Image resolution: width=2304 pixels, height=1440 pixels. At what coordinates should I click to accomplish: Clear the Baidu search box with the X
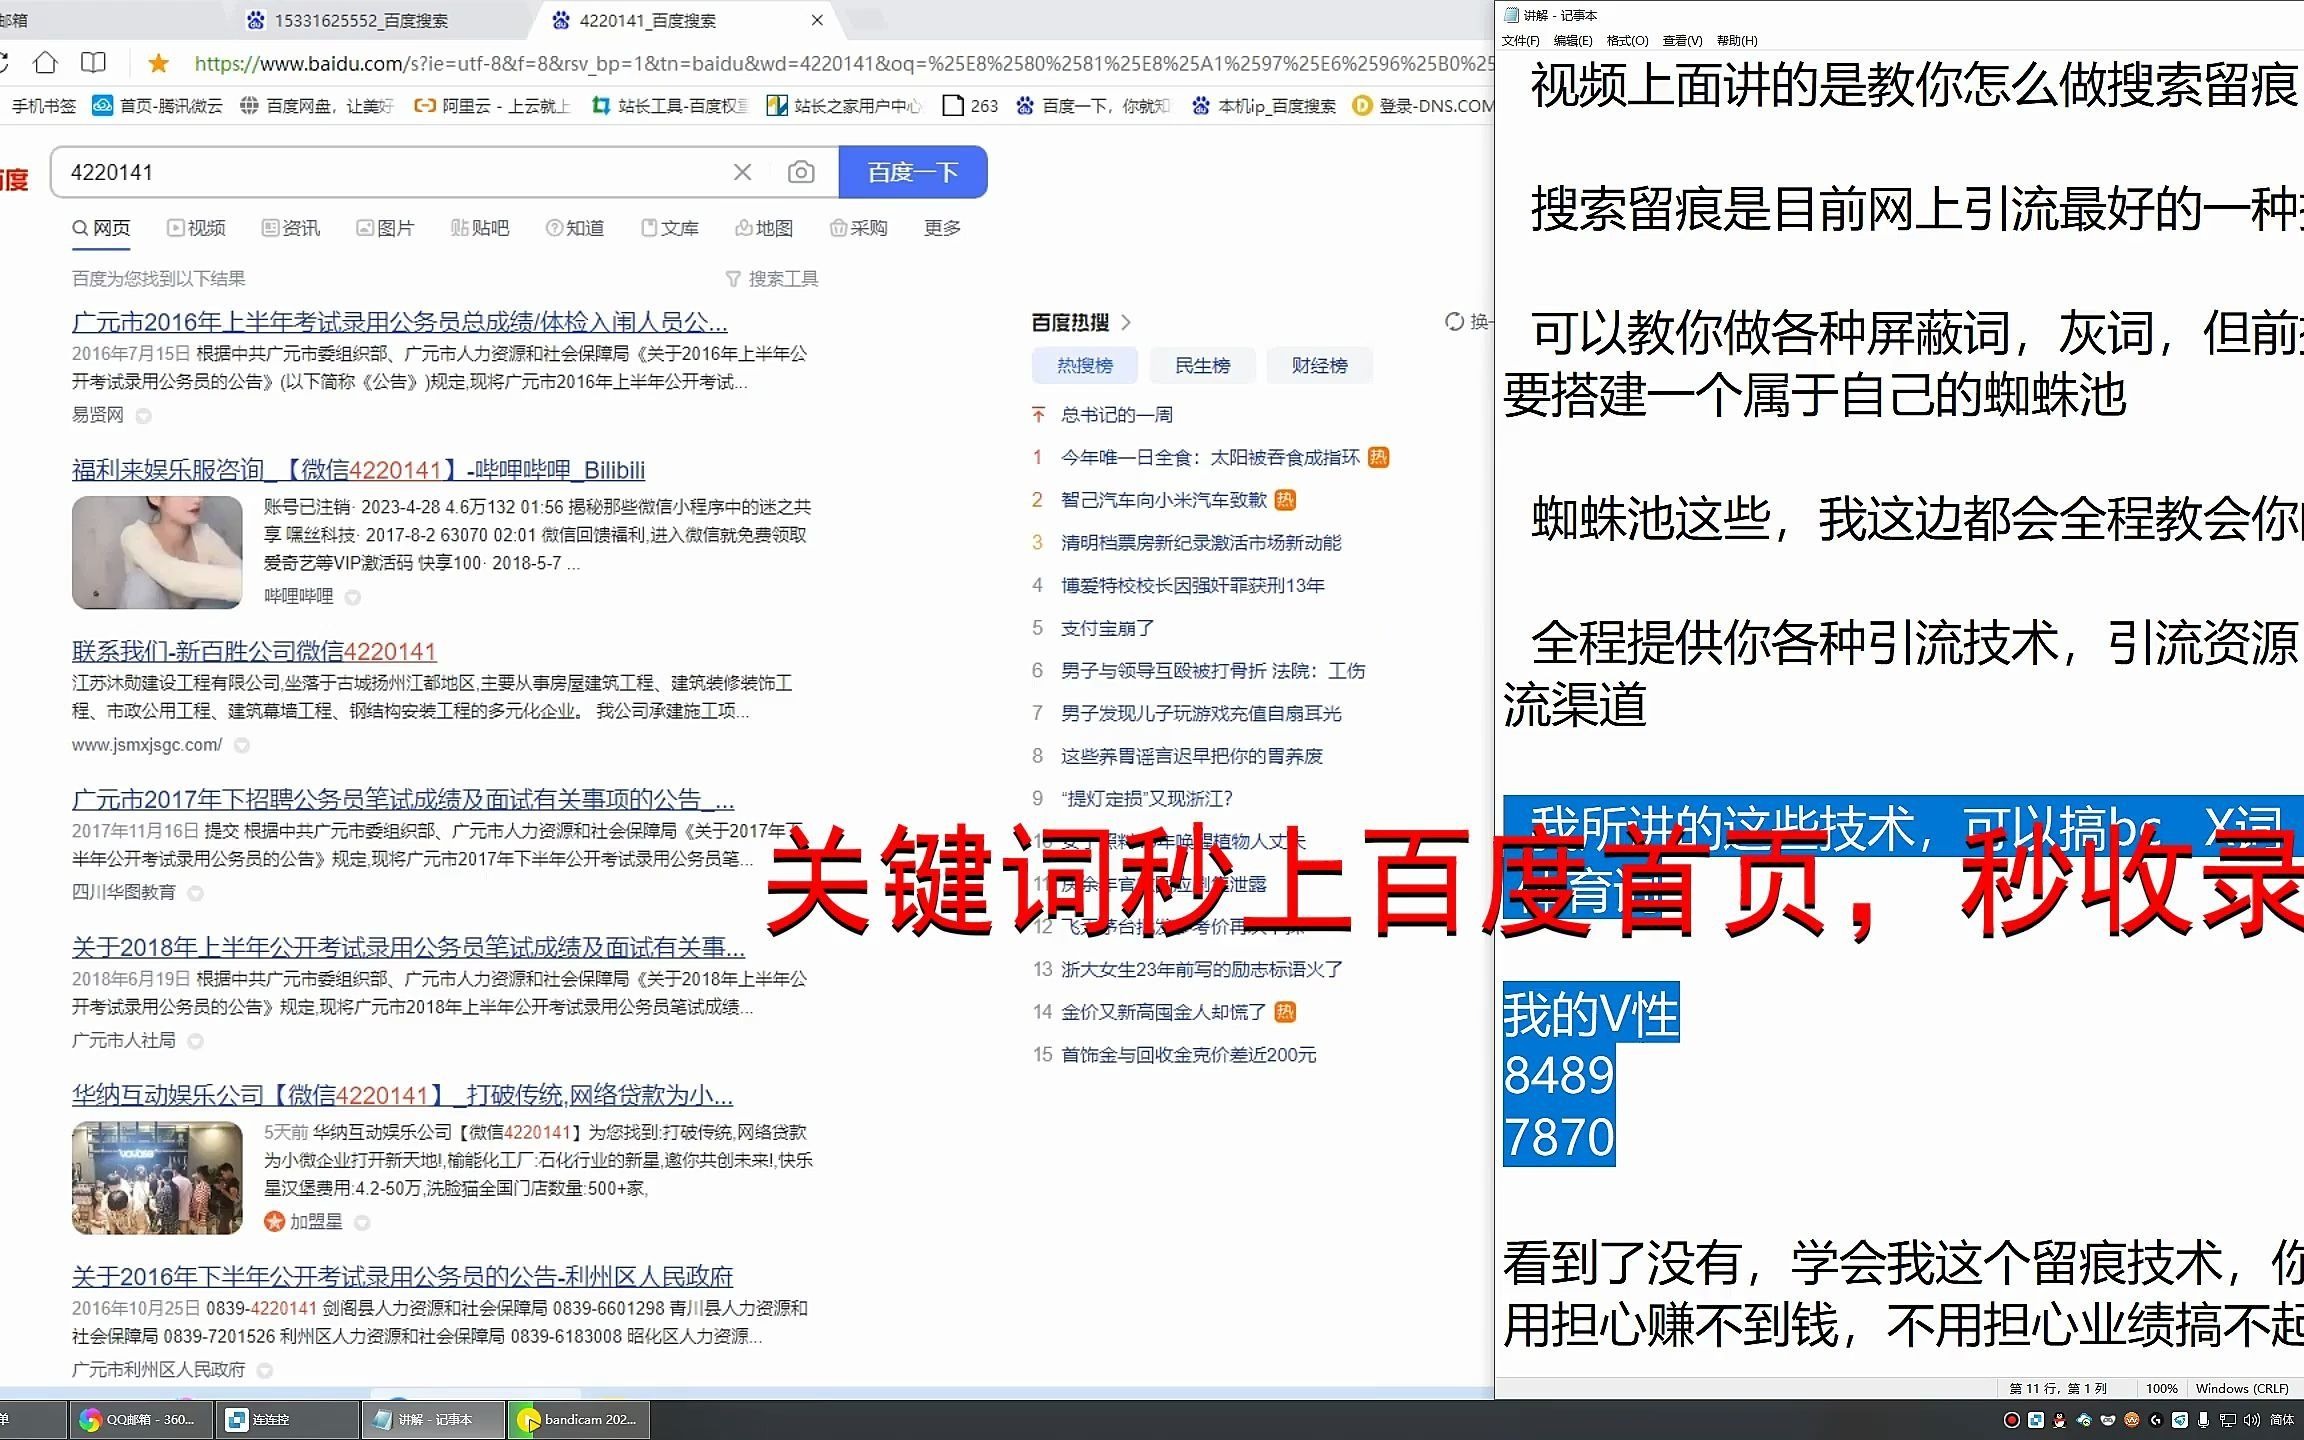[742, 172]
